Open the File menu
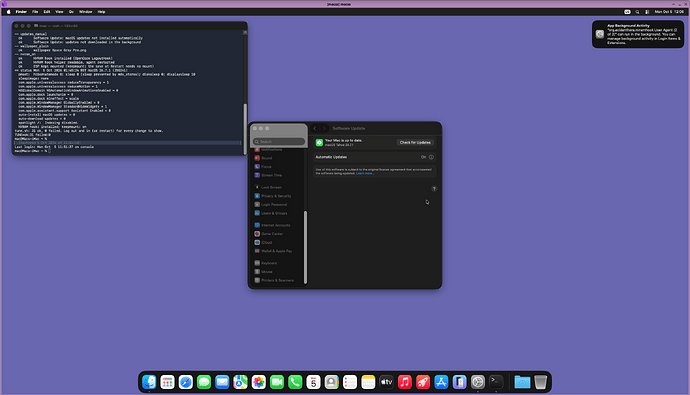Screen dimensions: 690x395 coord(35,12)
